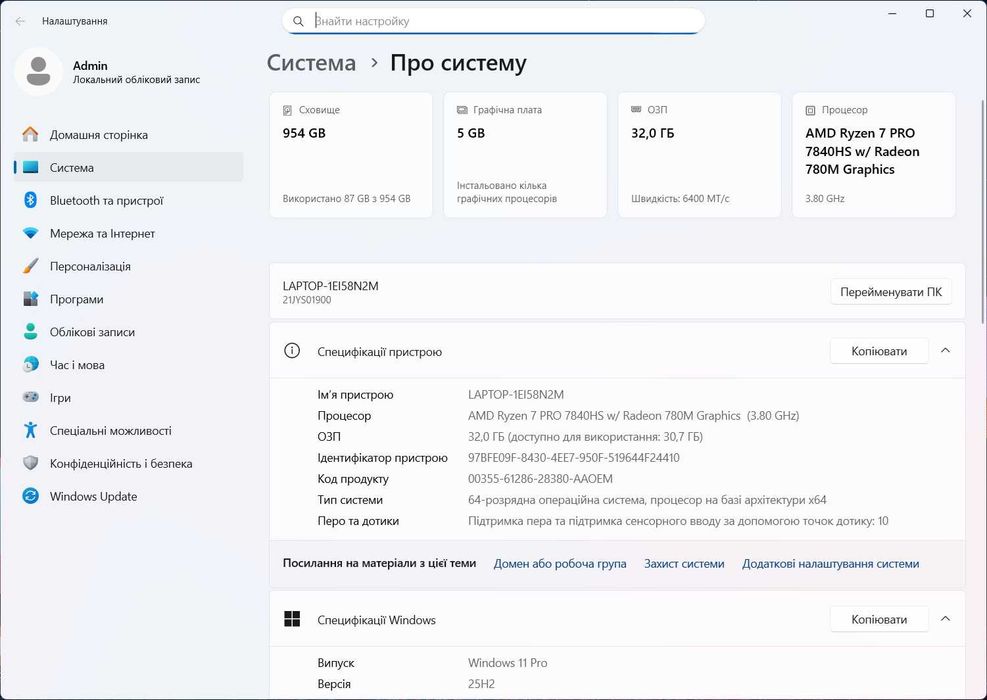Image resolution: width=987 pixels, height=700 pixels.
Task: Click the gamepad icon for Ігри
Action: click(30, 397)
